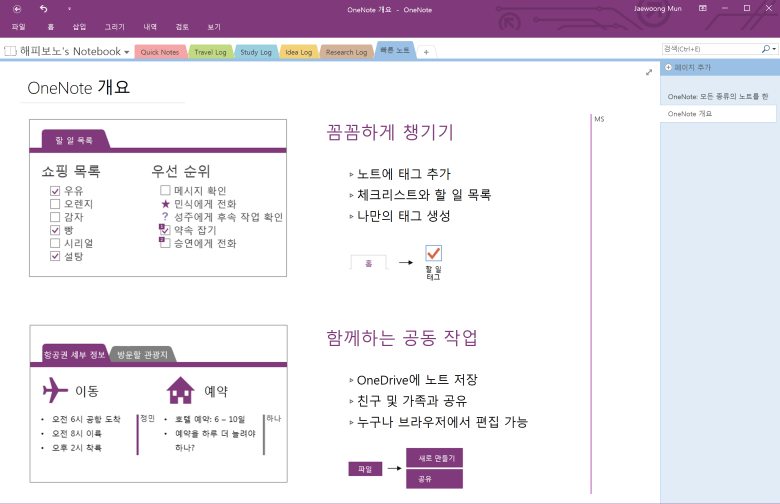This screenshot has height=504, width=780.
Task: Switch to the Study Log section
Action: pos(256,52)
